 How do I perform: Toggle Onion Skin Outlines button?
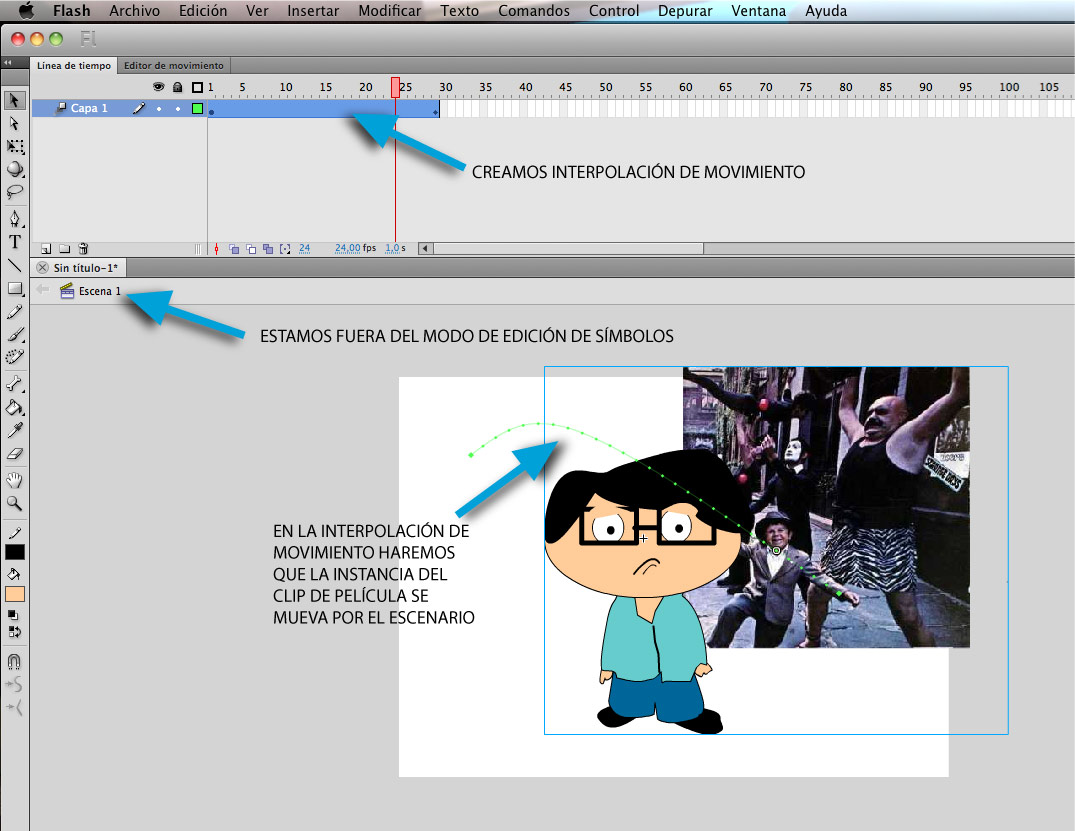251,249
